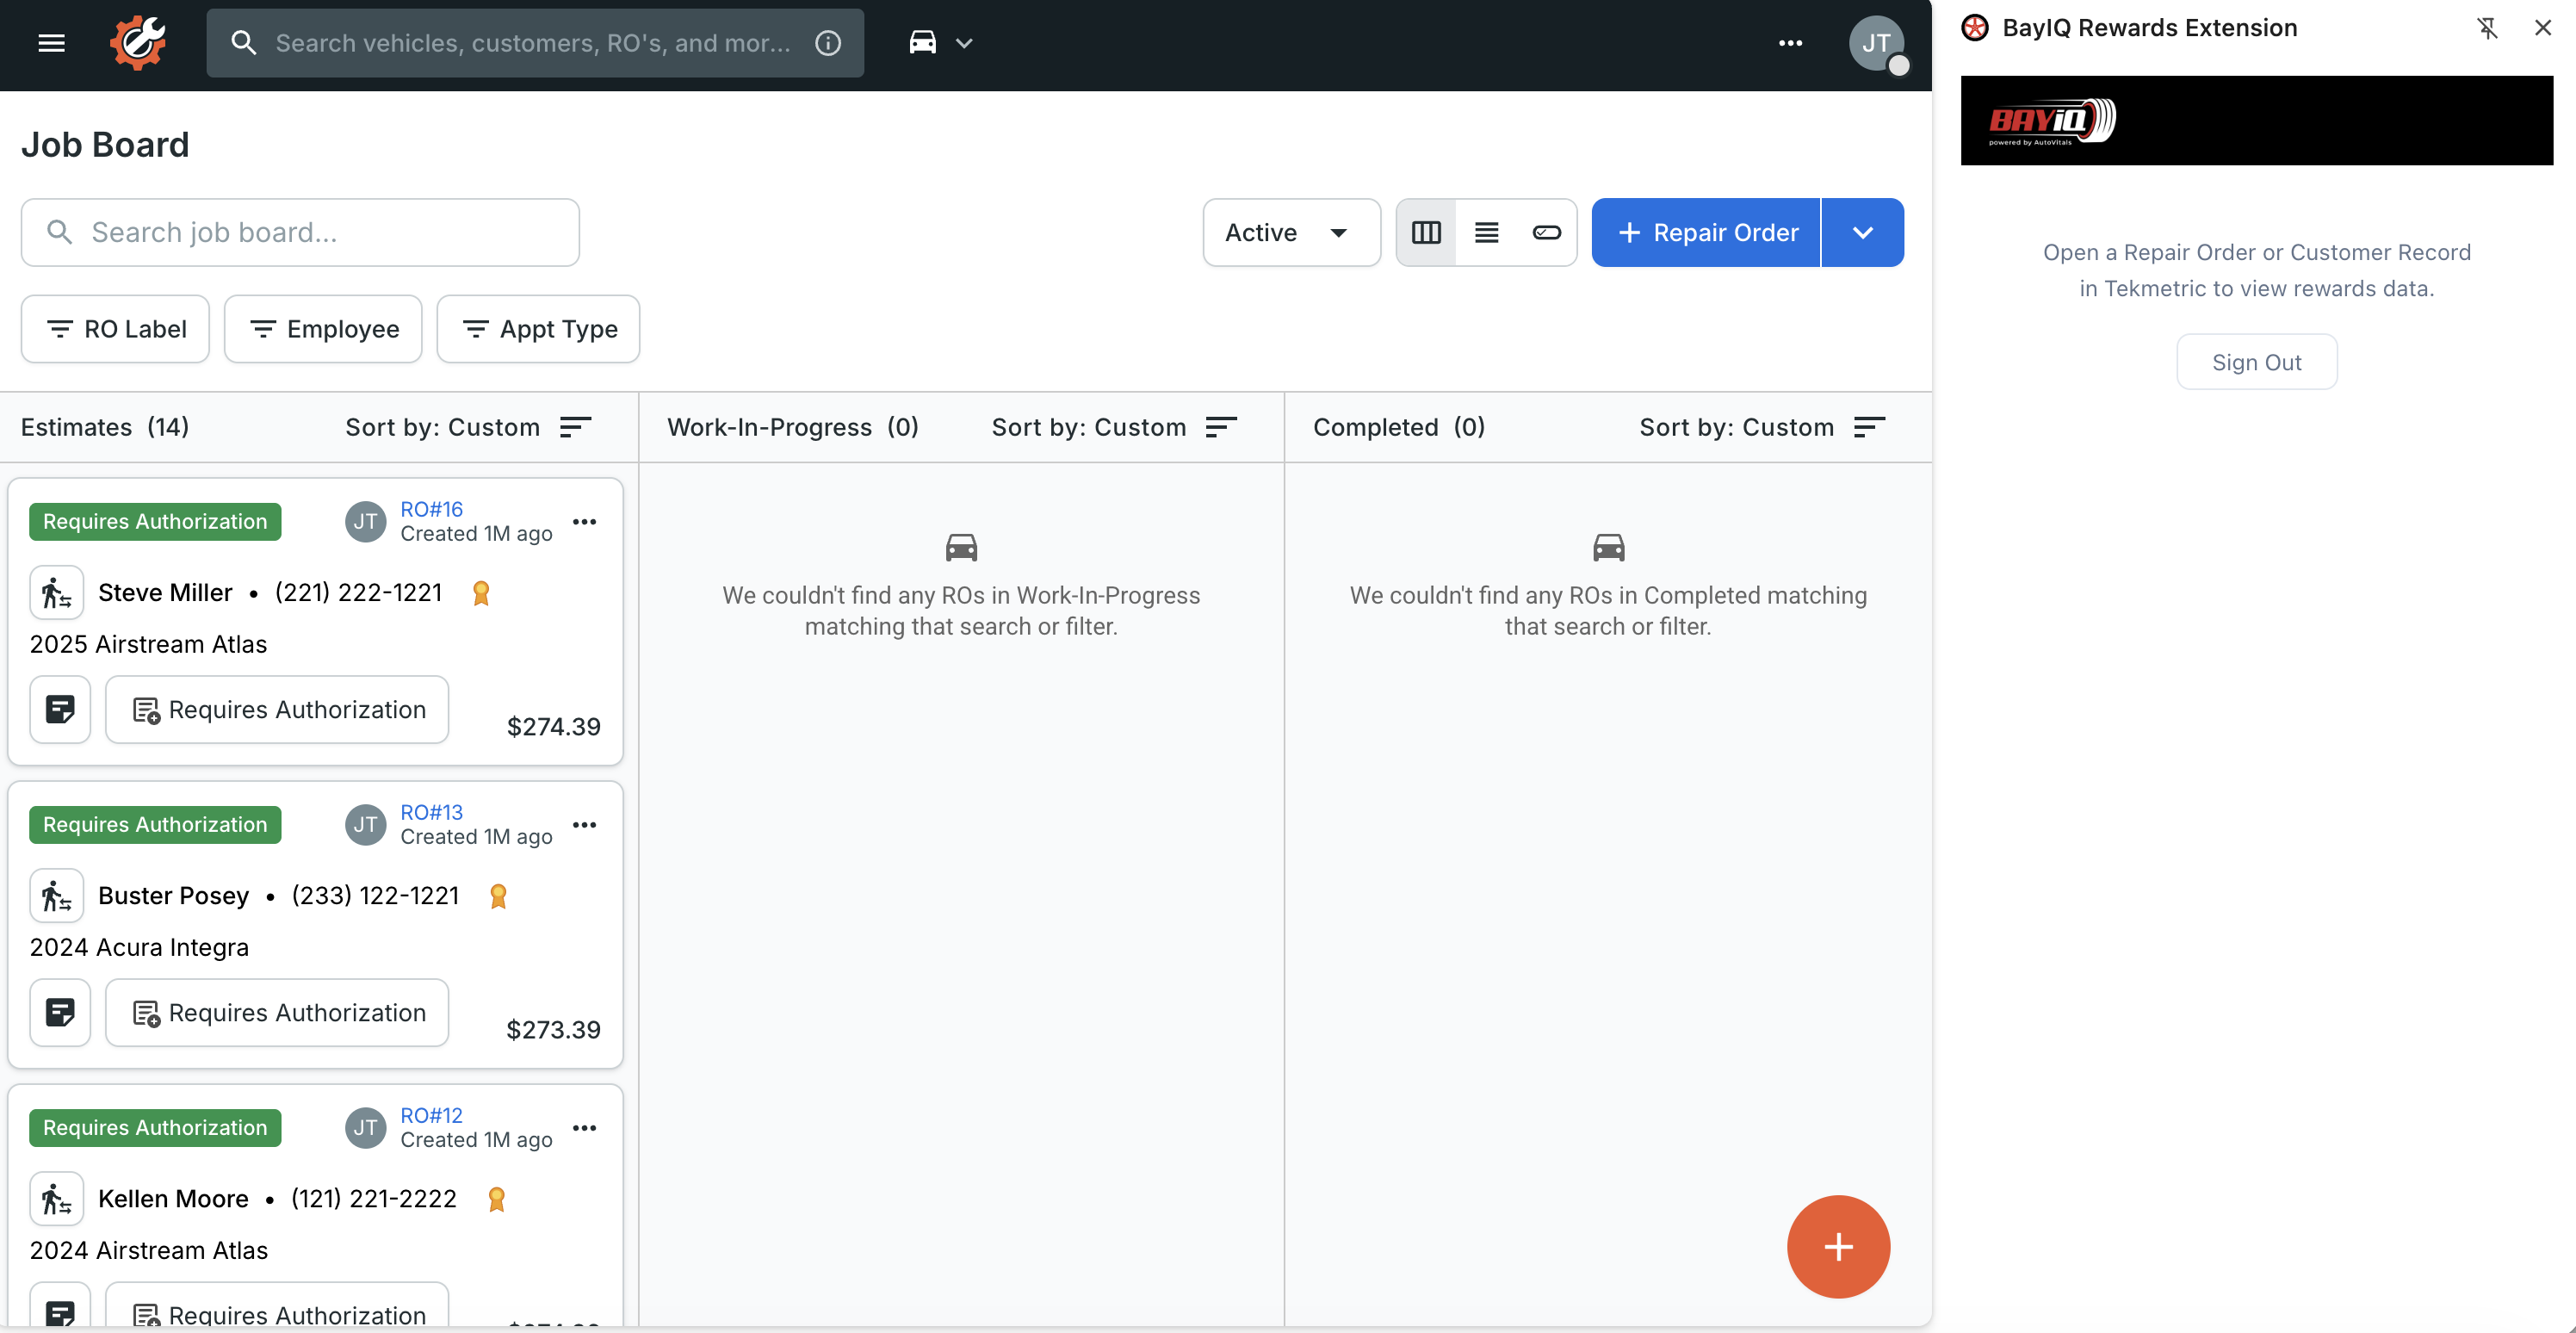Open the Appt Type filter

pyautogui.click(x=538, y=329)
